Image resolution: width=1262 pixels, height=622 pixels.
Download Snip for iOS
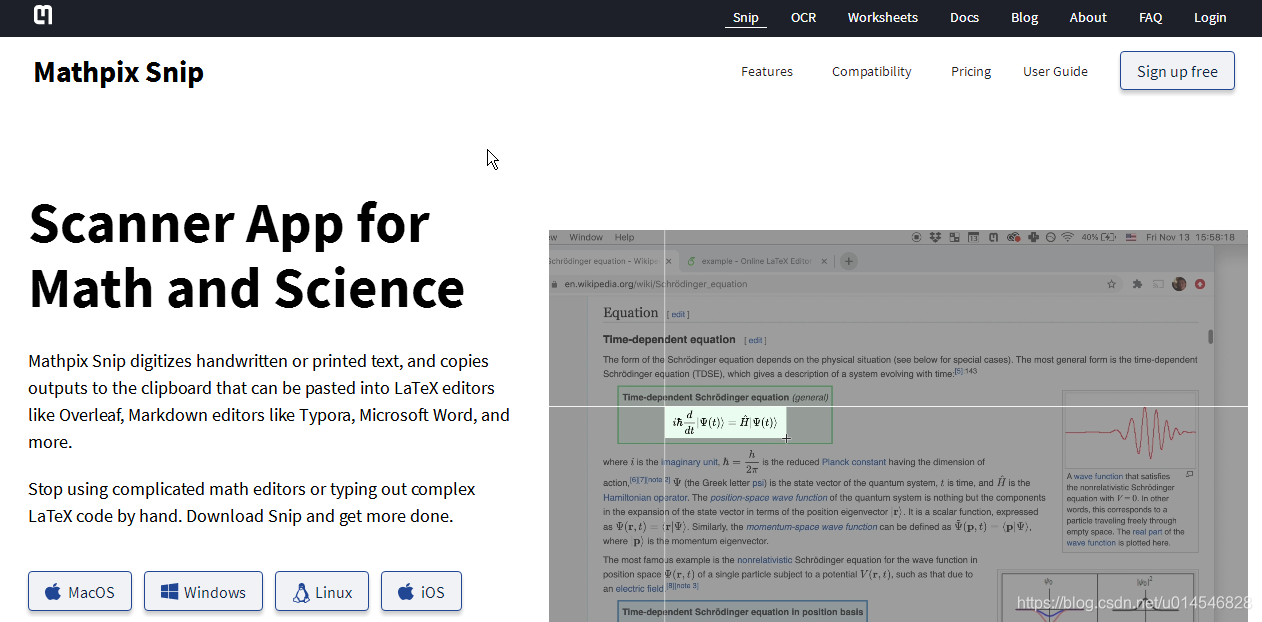coord(421,591)
